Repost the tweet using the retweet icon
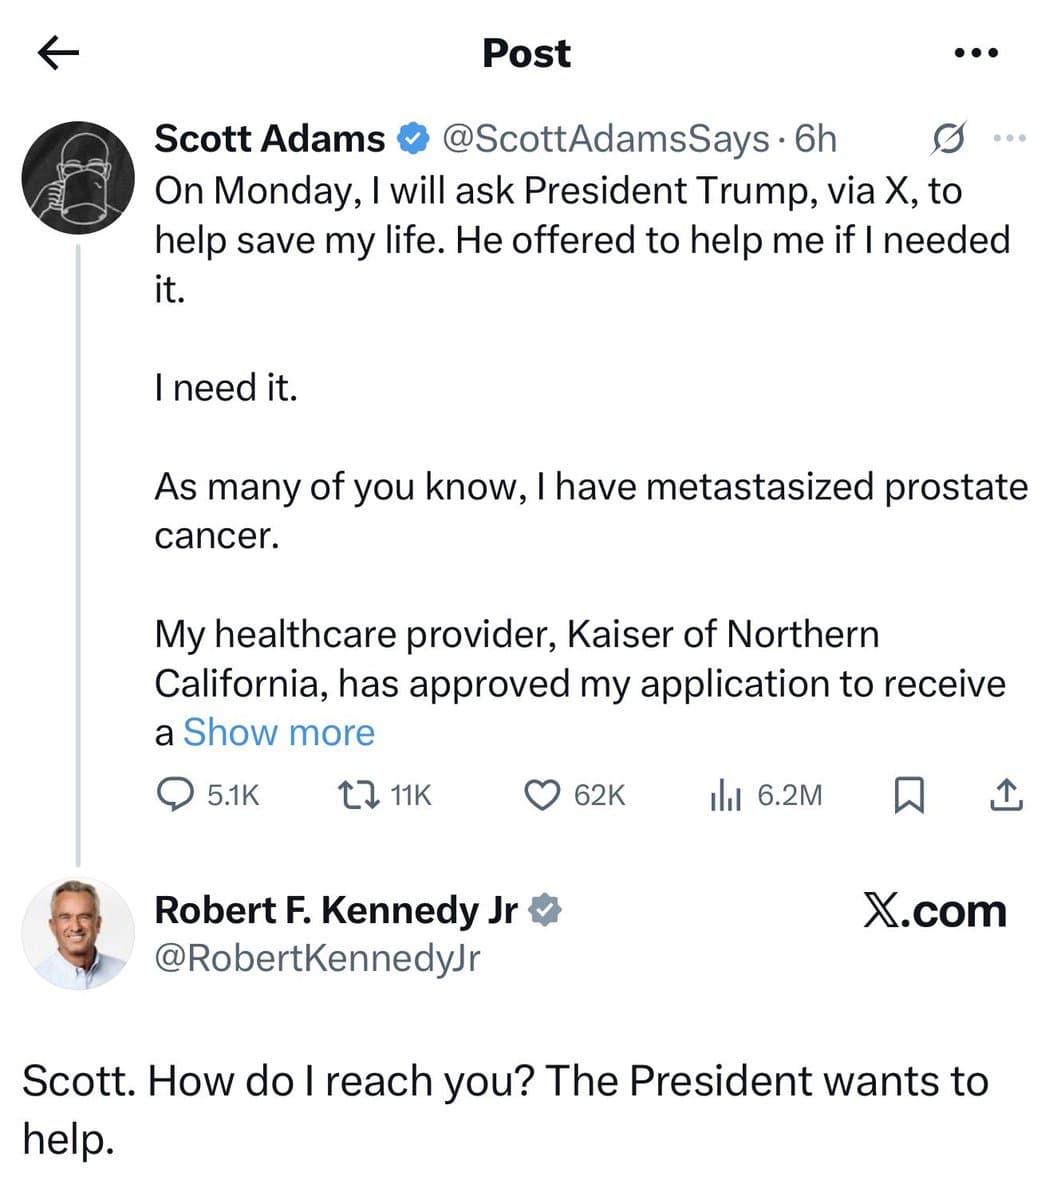The width and height of the screenshot is (1053, 1200). pos(363,795)
